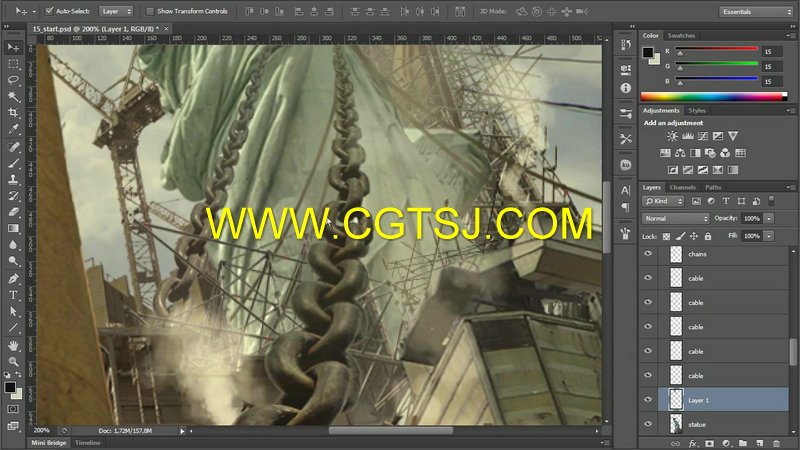Select the Layer 1 layer

[x=723, y=399]
